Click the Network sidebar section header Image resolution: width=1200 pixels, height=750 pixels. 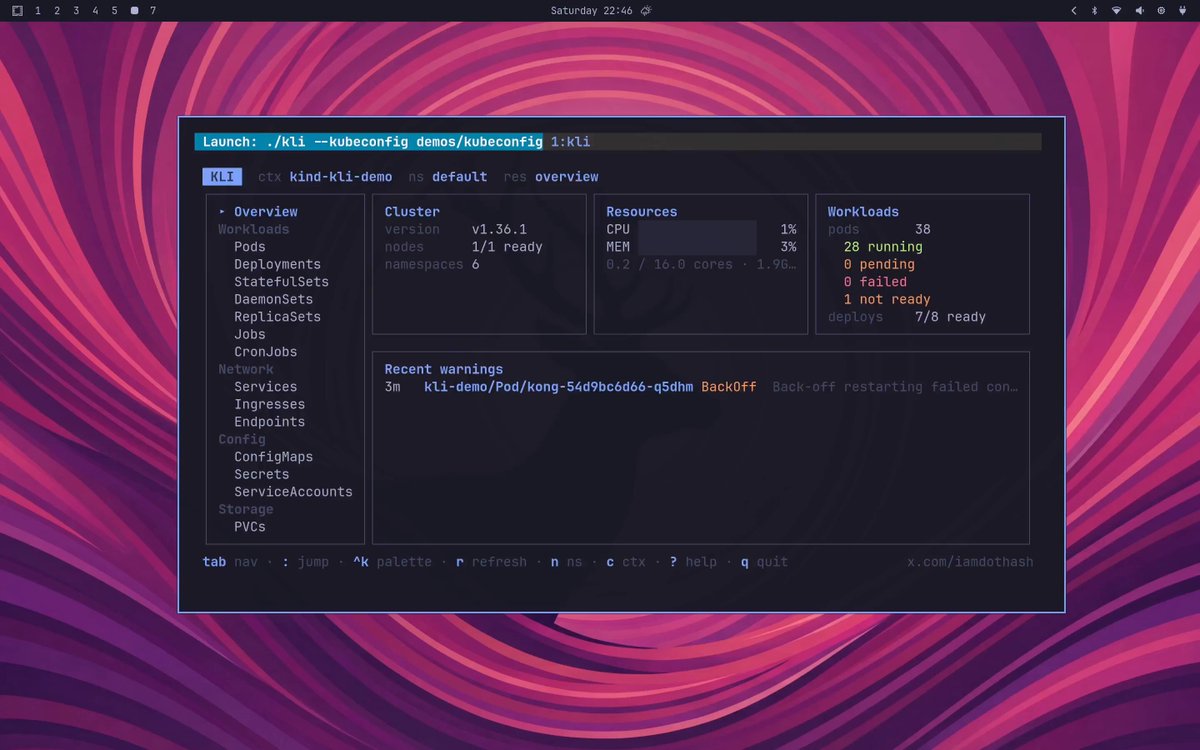(x=246, y=369)
